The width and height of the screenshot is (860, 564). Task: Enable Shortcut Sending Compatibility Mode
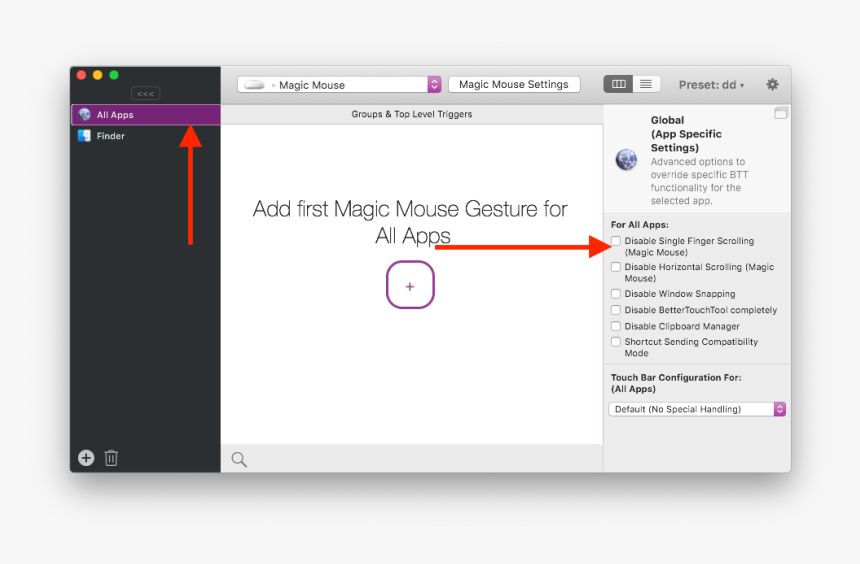[x=616, y=342]
